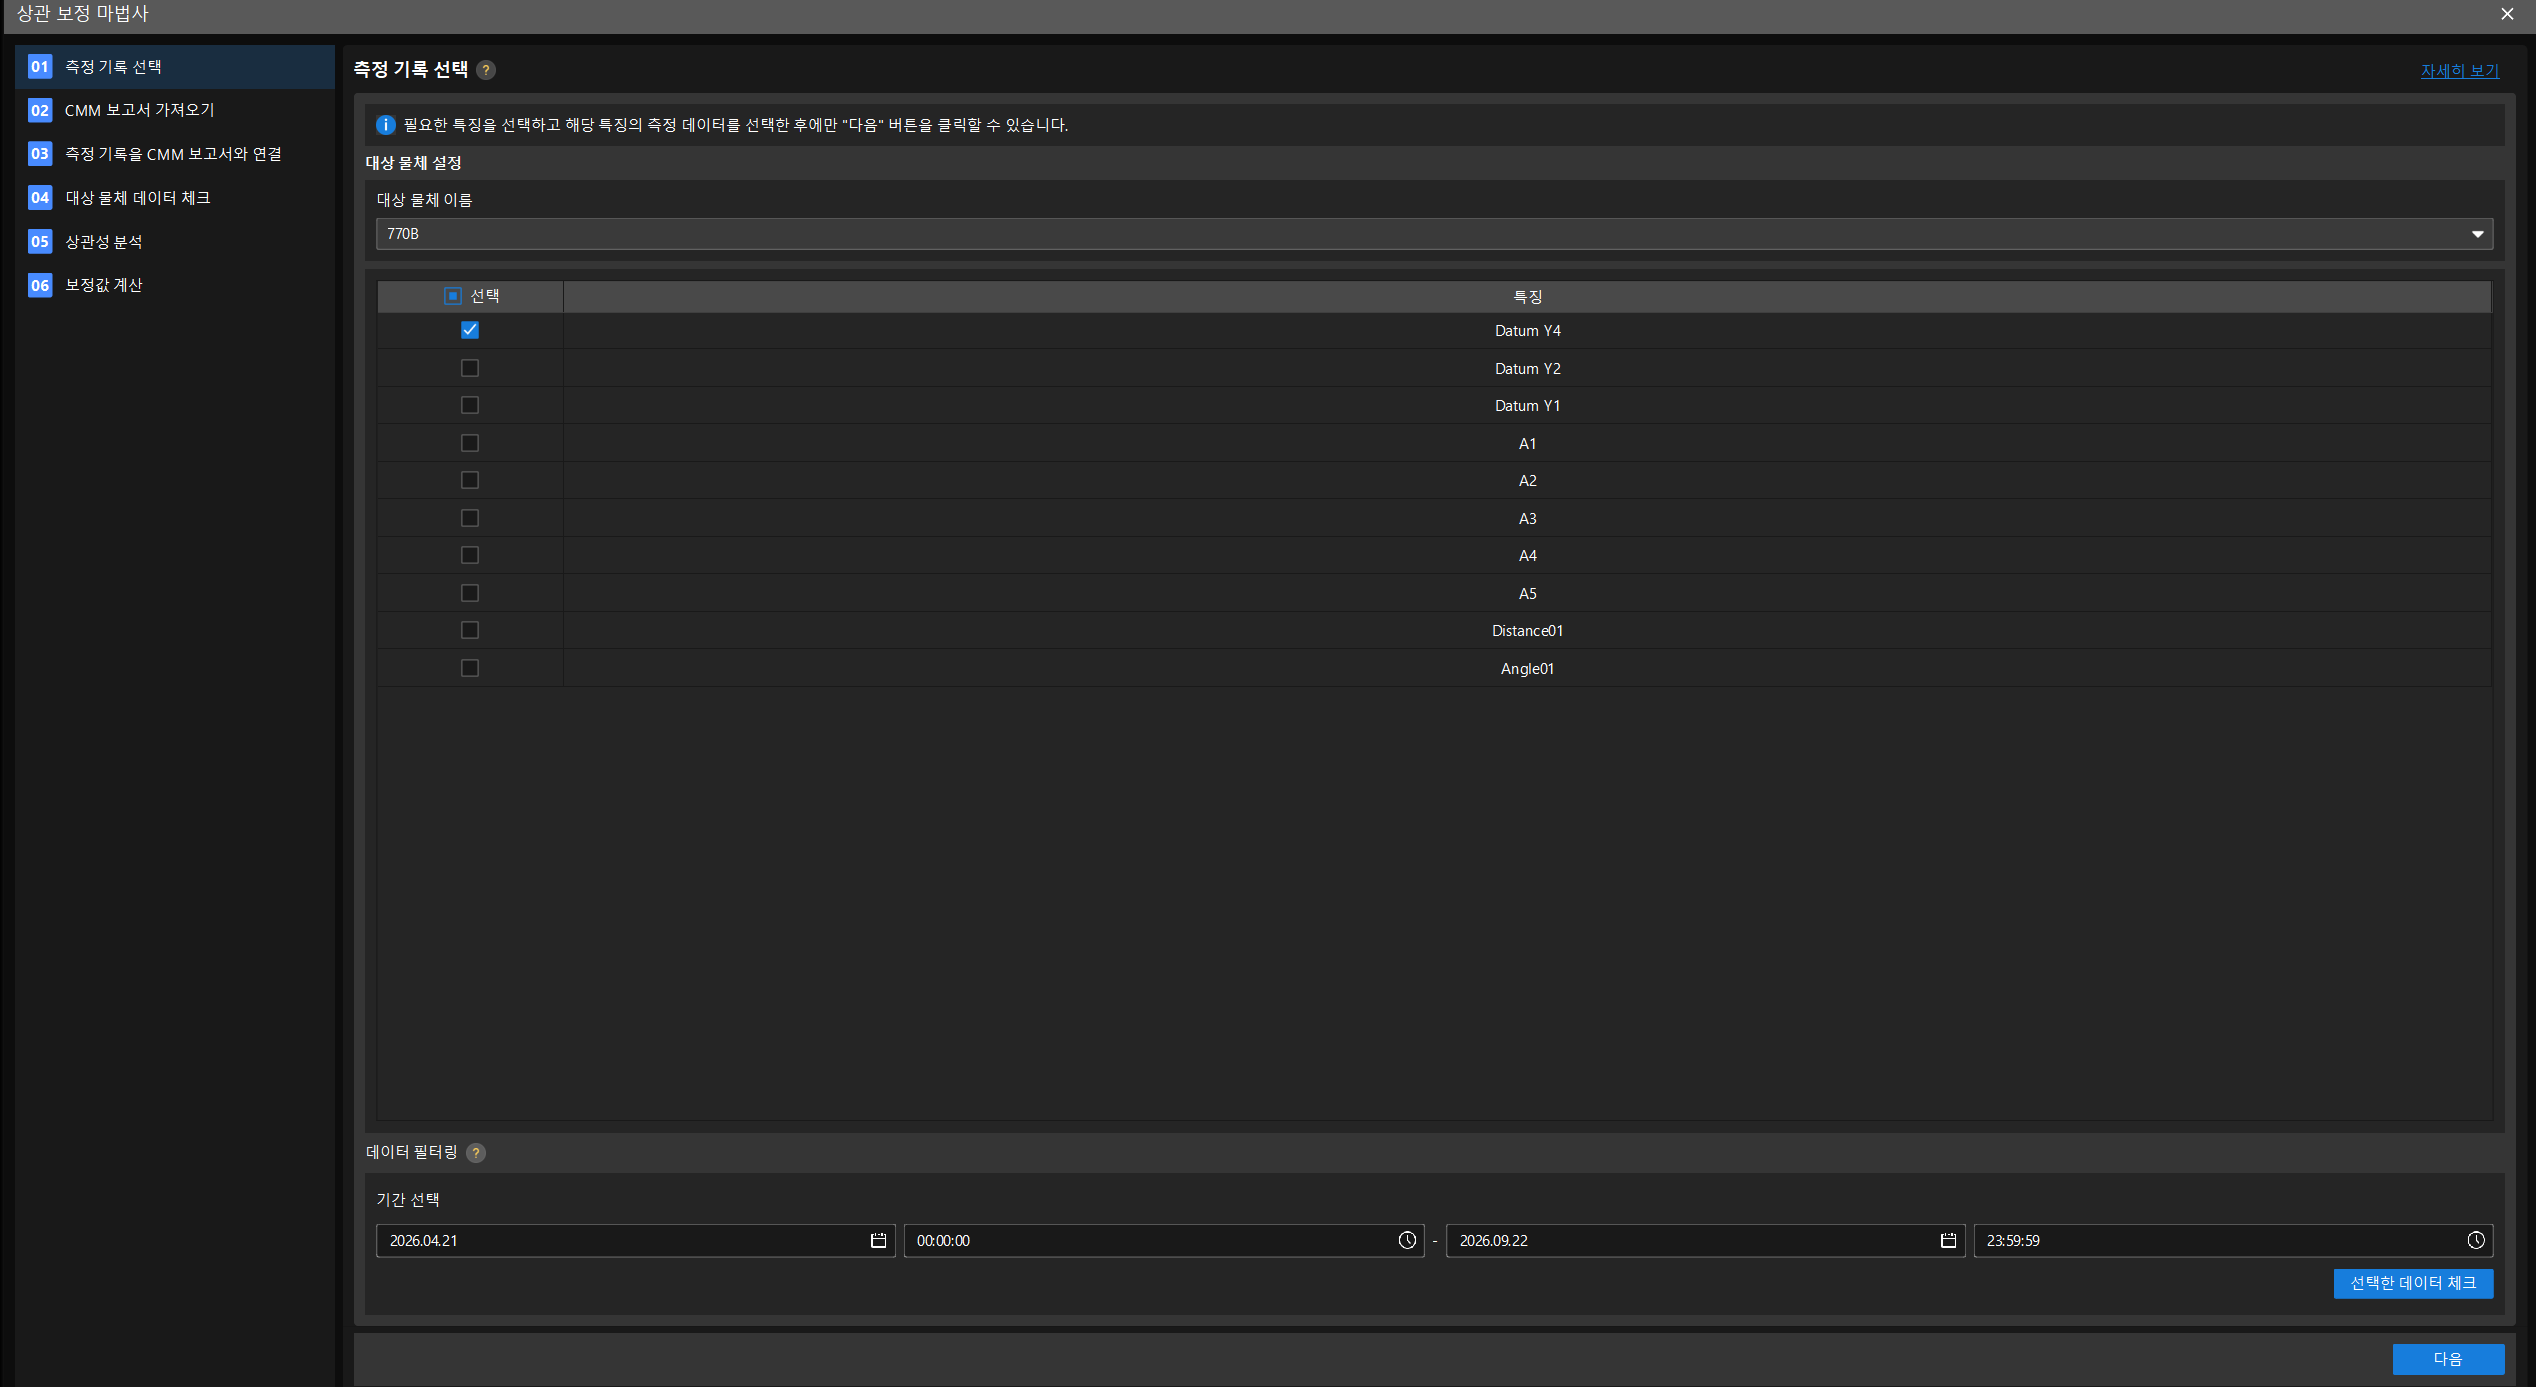Toggle the select-all 선택 header checkbox
The width and height of the screenshot is (2536, 1387).
click(453, 296)
